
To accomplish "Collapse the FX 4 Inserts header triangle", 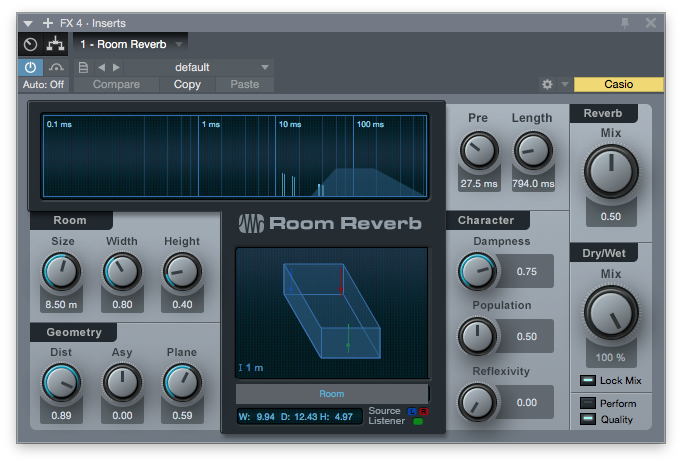I will coord(29,22).
